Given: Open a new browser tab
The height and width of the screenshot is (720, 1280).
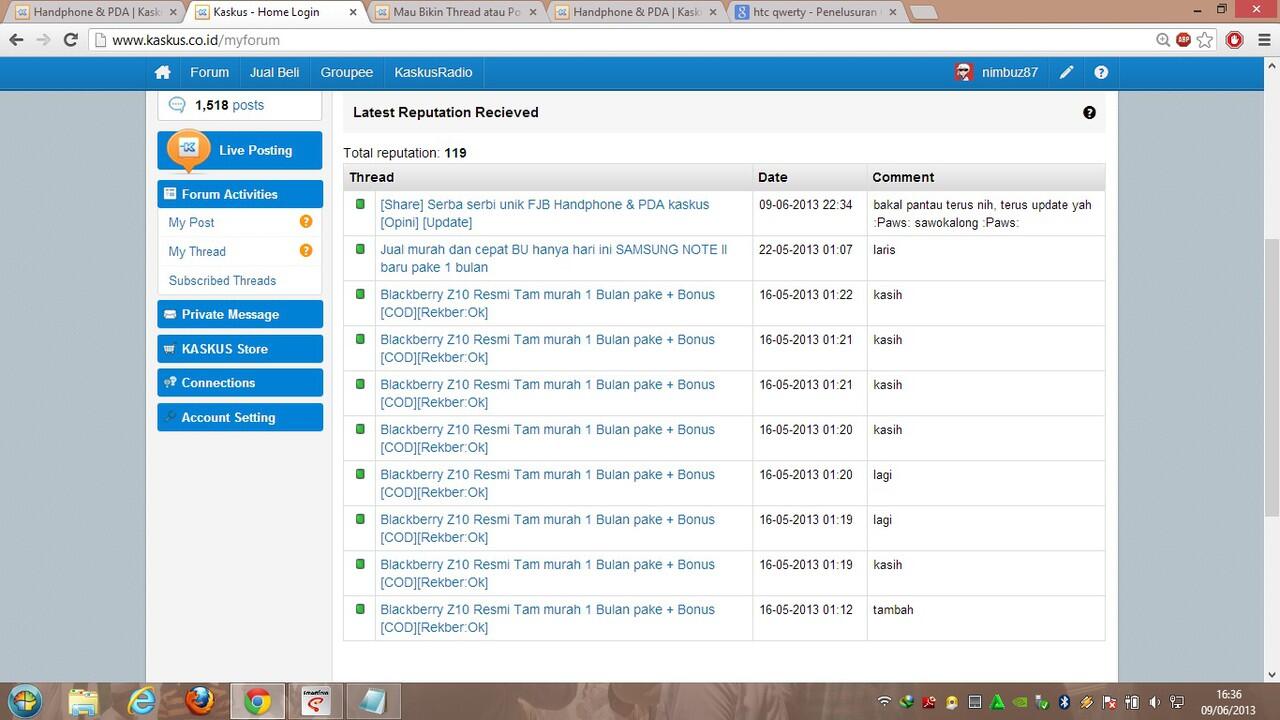Looking at the screenshot, I should pyautogui.click(x=923, y=13).
